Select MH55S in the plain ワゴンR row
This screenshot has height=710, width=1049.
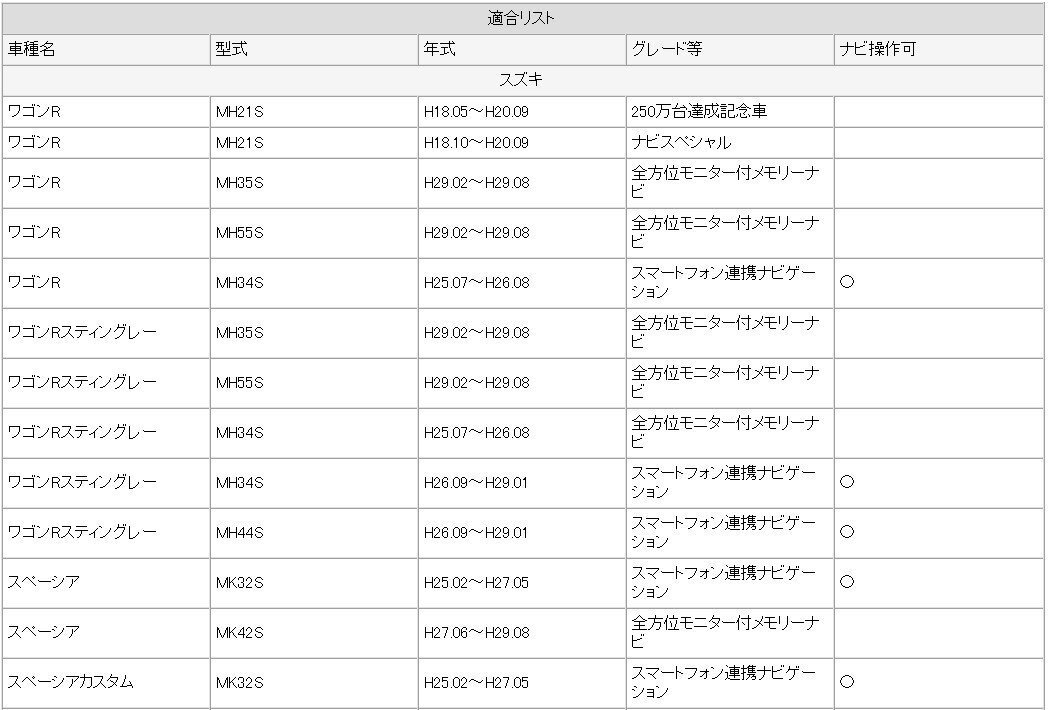(x=240, y=233)
